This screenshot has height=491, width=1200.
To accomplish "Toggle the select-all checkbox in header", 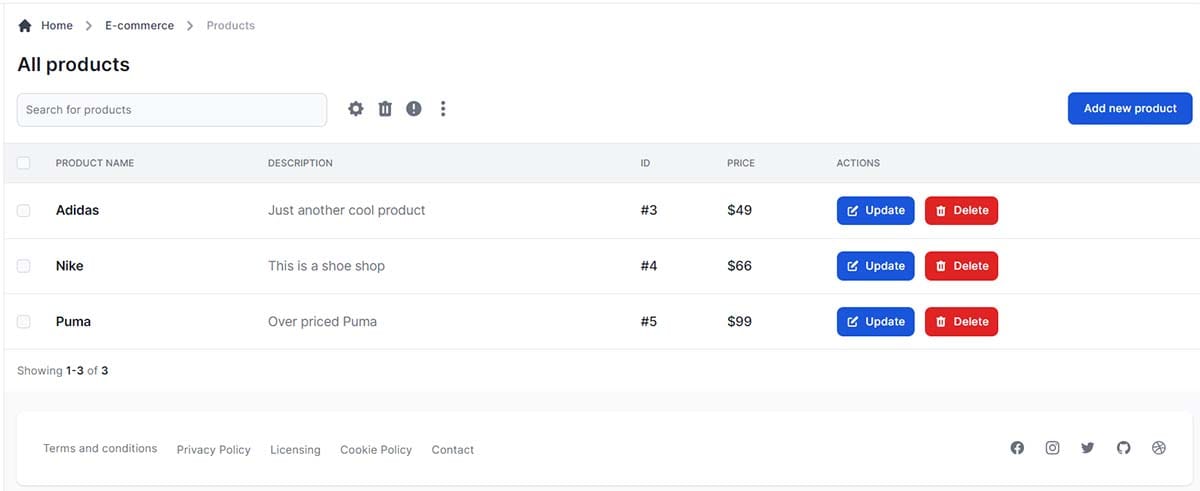I will pyautogui.click(x=24, y=163).
